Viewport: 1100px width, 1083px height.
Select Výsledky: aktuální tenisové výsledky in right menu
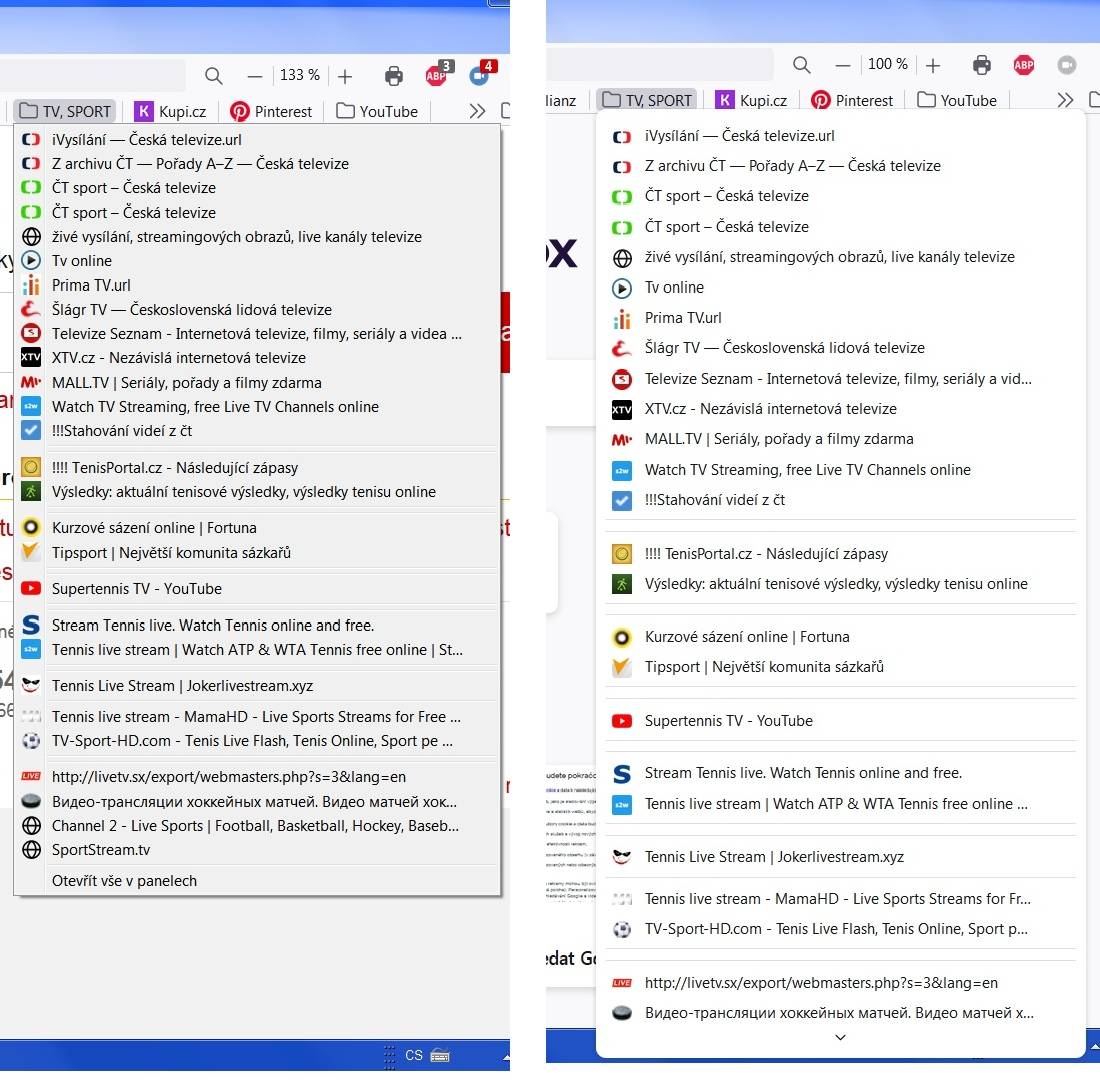tap(840, 584)
